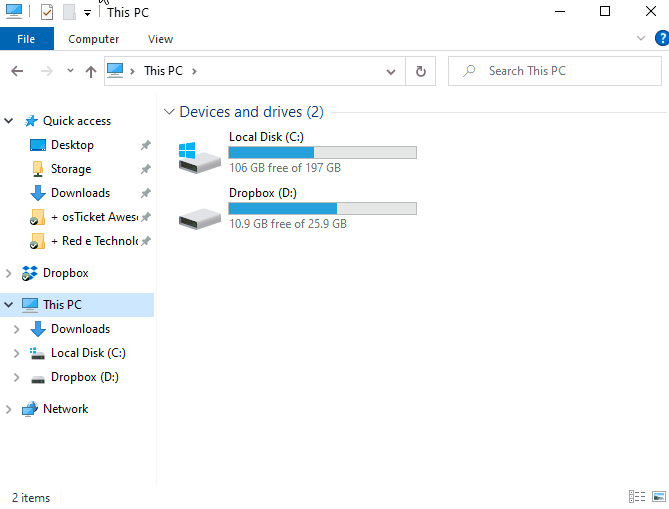Click the This PC title bar system icon

[14, 12]
